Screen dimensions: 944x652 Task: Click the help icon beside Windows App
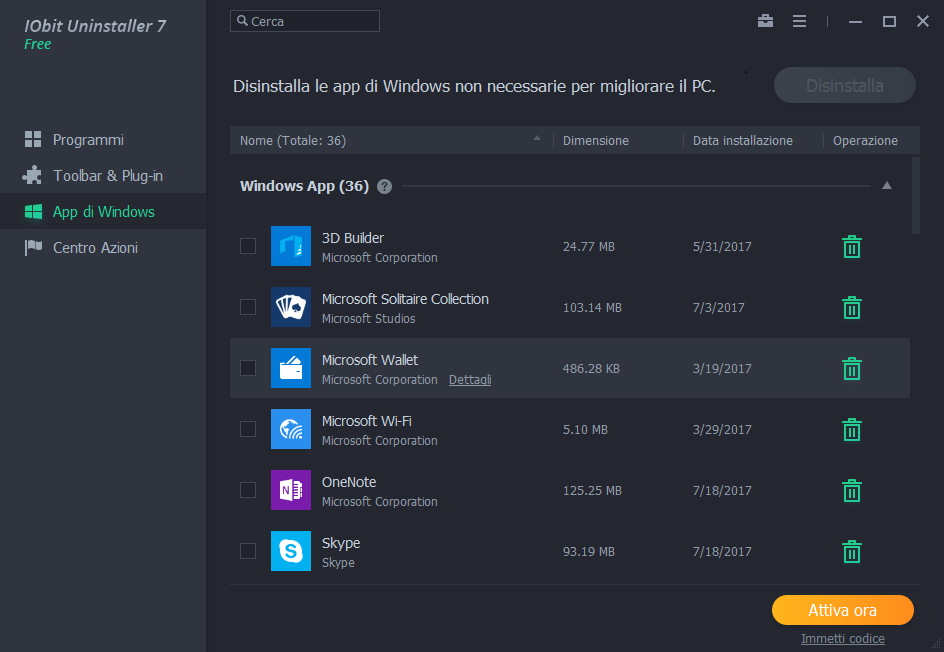point(384,186)
